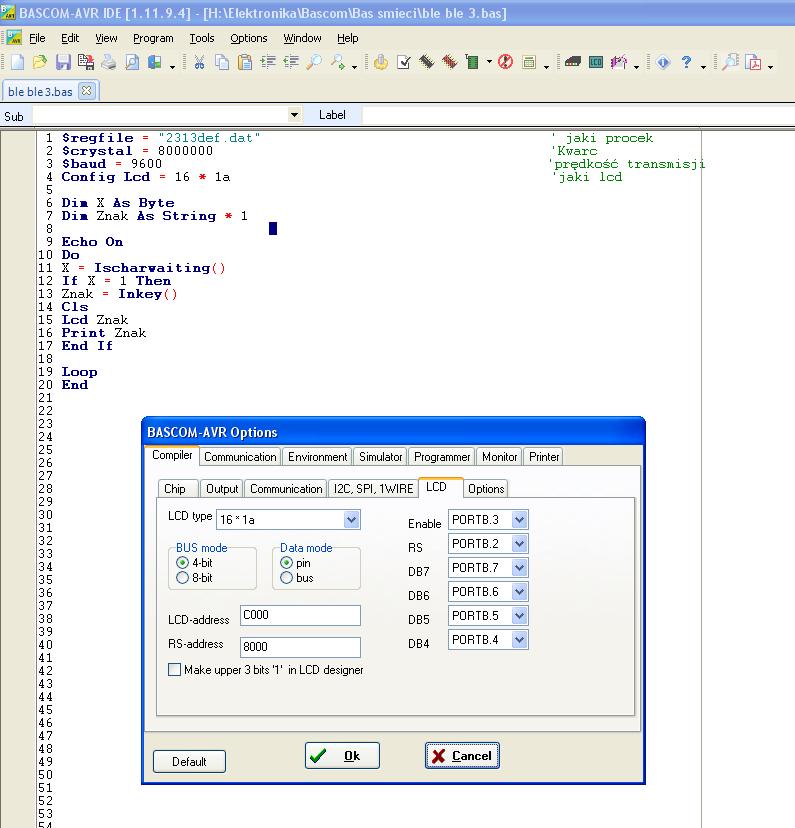Click the Ok button

tap(342, 756)
